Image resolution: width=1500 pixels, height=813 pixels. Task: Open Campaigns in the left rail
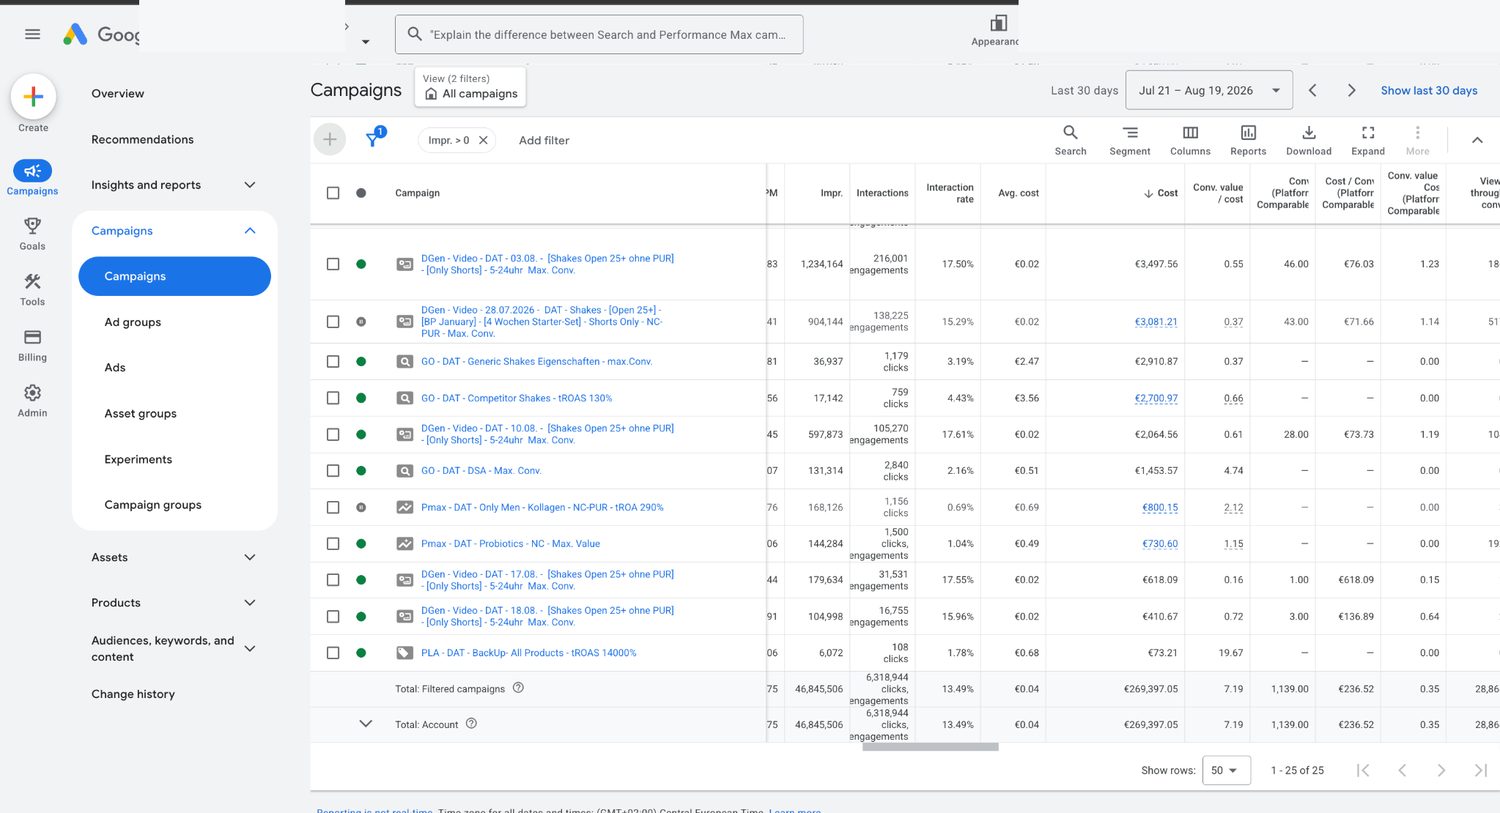point(32,177)
